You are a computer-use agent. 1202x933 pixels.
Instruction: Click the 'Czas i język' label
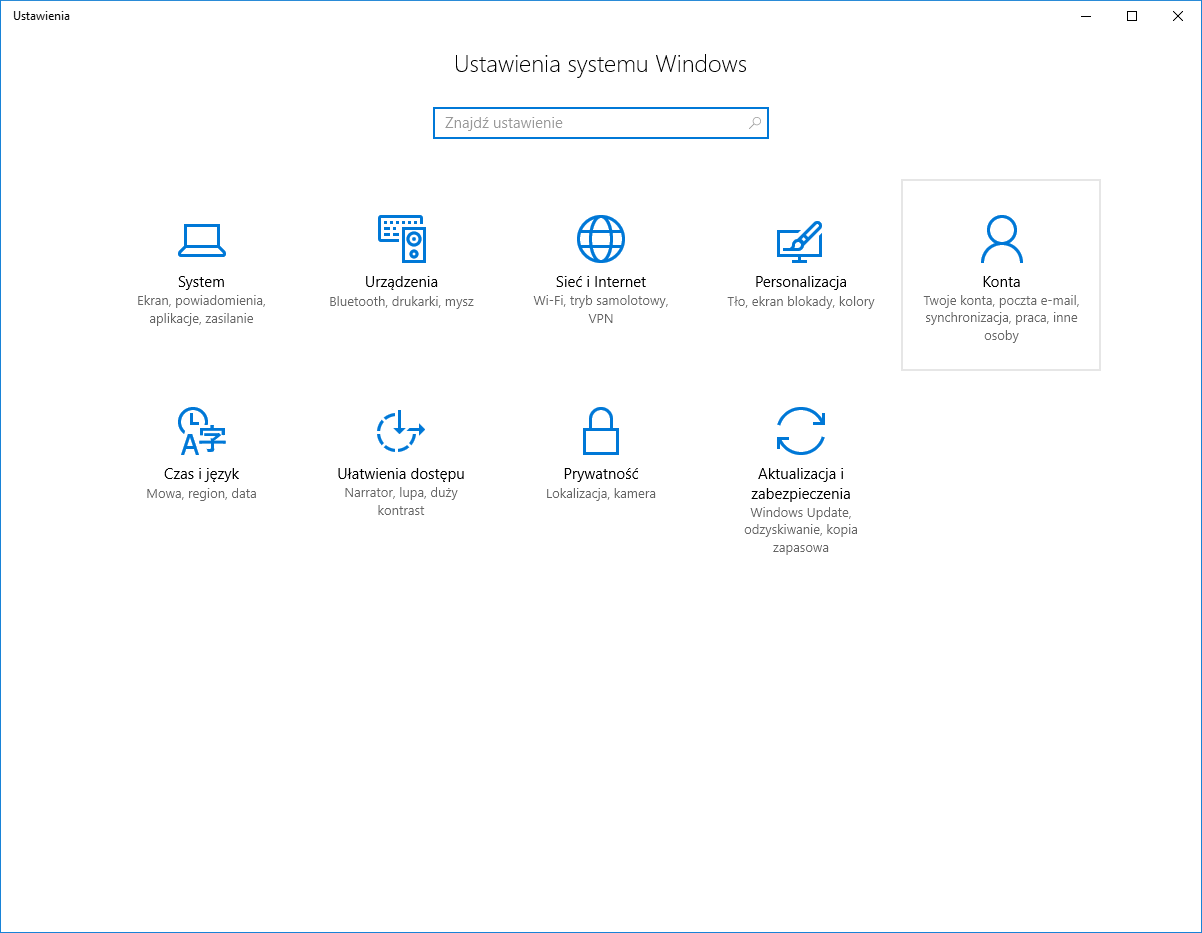coord(201,474)
